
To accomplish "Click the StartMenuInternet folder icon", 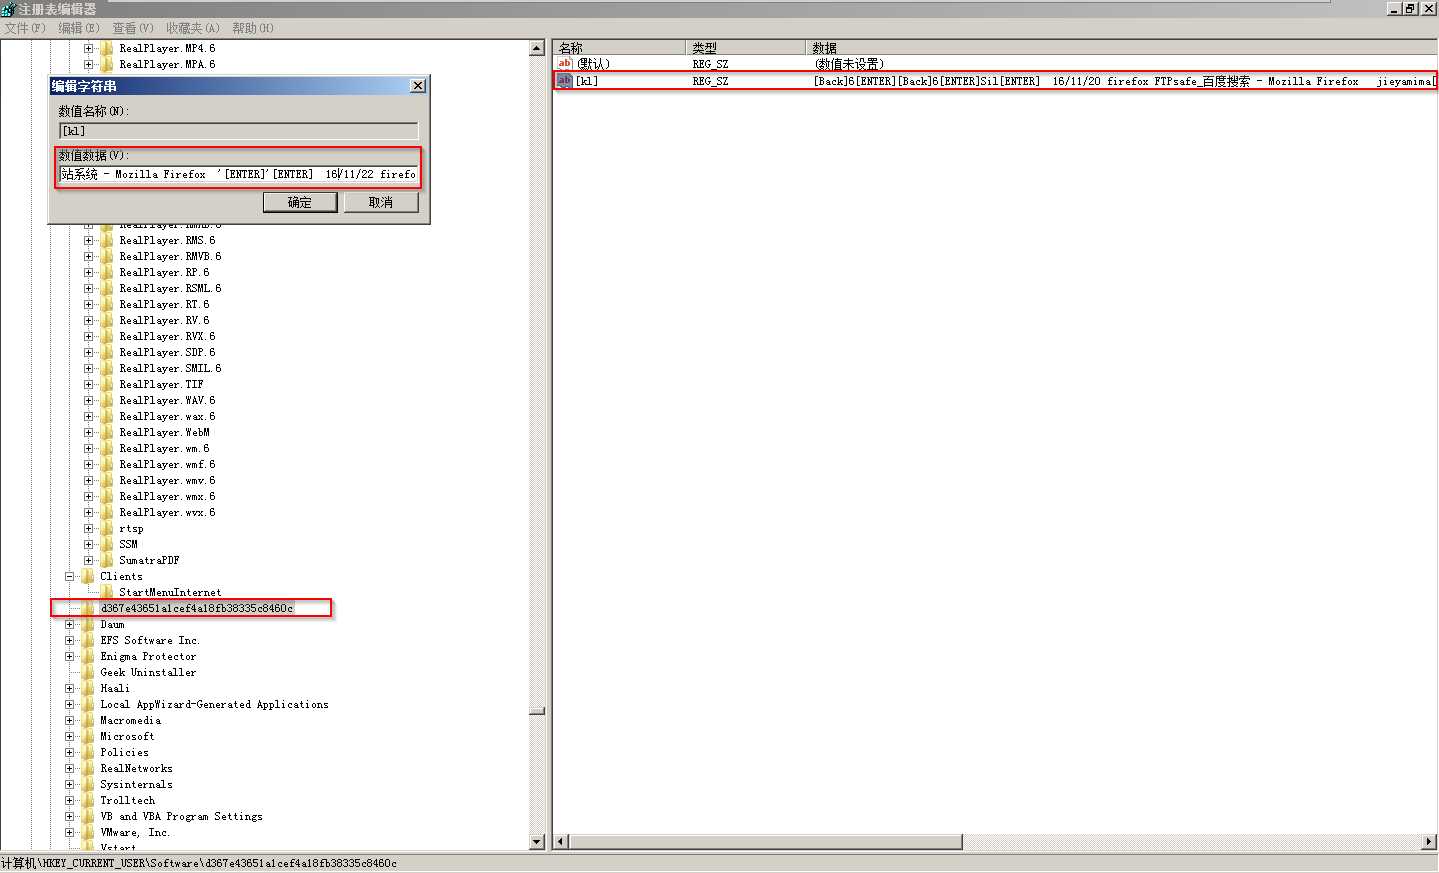I will pos(107,592).
